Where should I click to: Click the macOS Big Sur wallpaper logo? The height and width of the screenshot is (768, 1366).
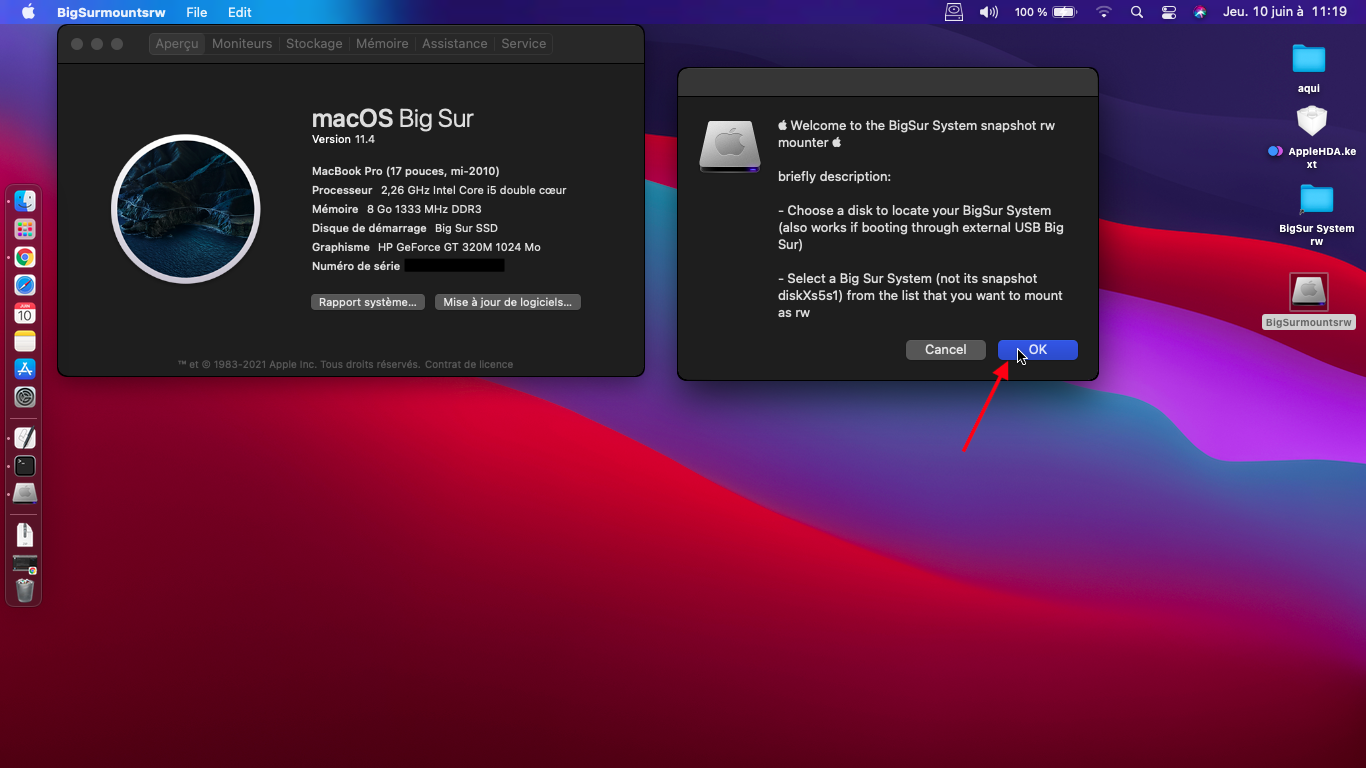pos(186,209)
